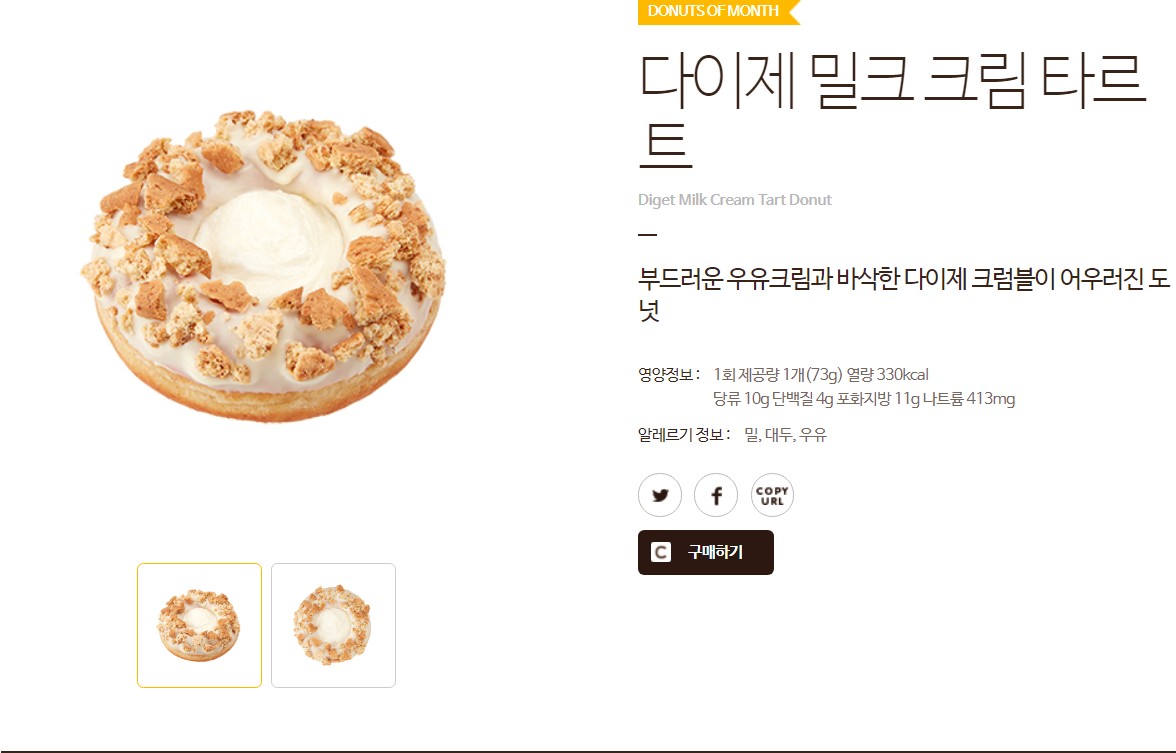Share the donut on Twitter

point(660,495)
